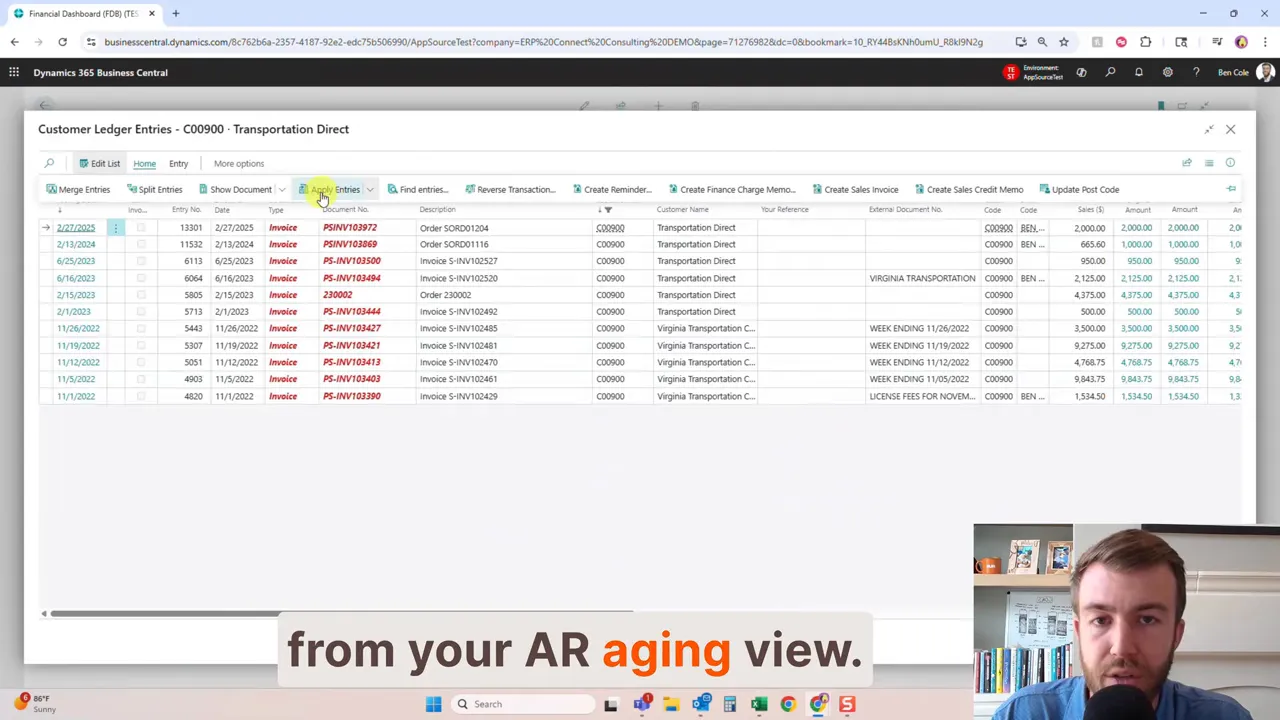Viewport: 1280px width, 720px height.
Task: Open the notifications bell icon
Action: pyautogui.click(x=1139, y=72)
